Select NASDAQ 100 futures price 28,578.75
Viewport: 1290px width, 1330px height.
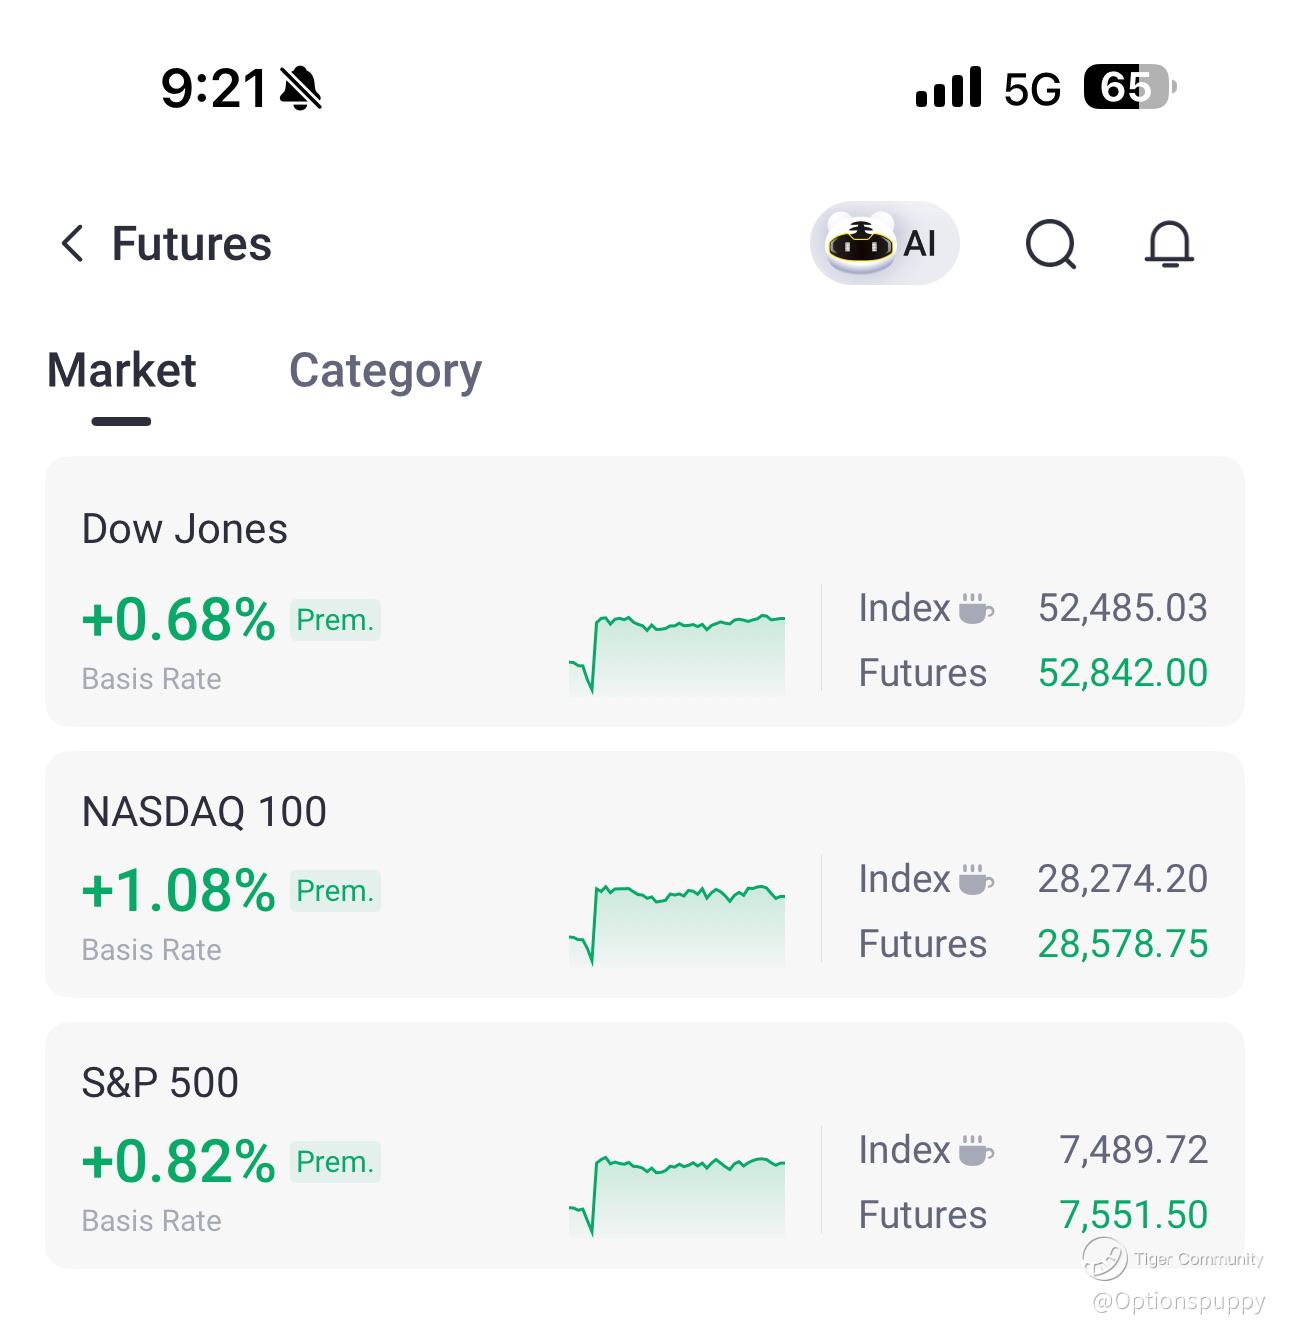click(x=1123, y=944)
